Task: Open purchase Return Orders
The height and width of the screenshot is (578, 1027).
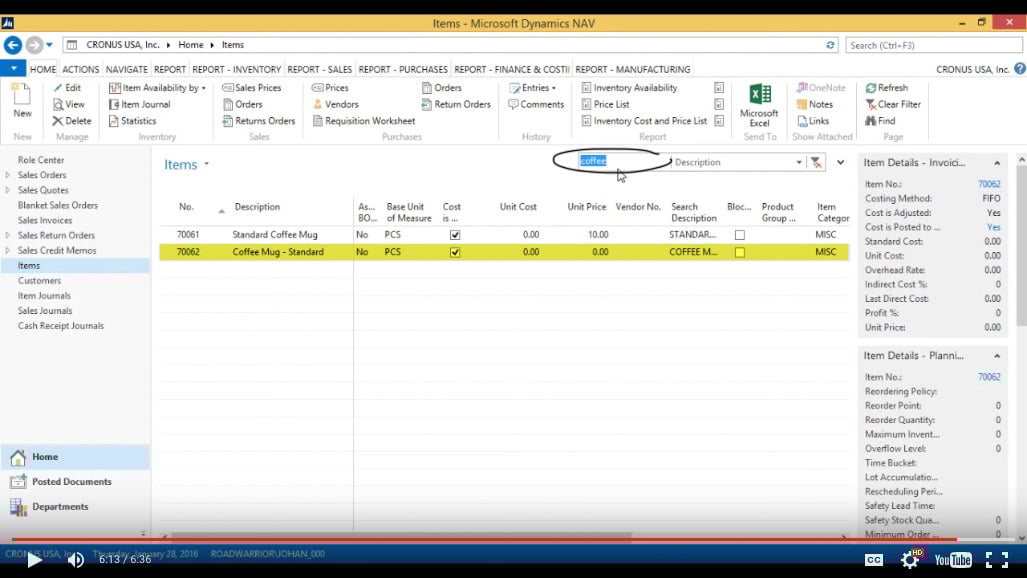Action: [456, 104]
